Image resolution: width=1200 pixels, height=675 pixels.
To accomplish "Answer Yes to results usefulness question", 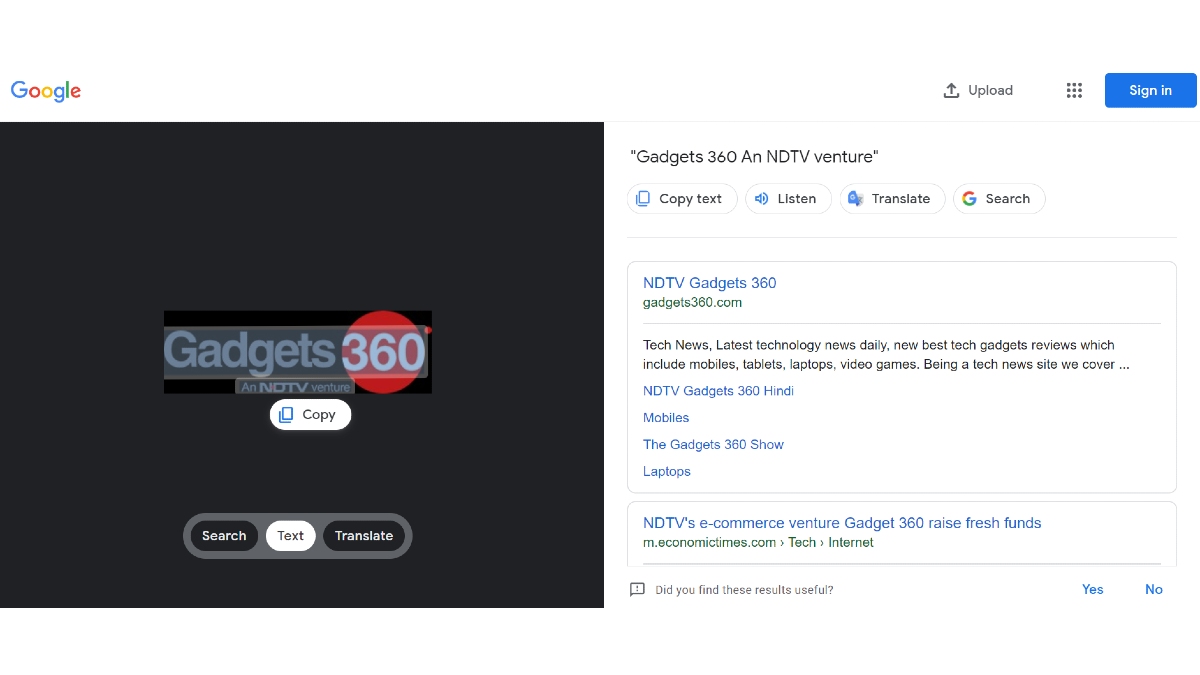I will click(1092, 589).
